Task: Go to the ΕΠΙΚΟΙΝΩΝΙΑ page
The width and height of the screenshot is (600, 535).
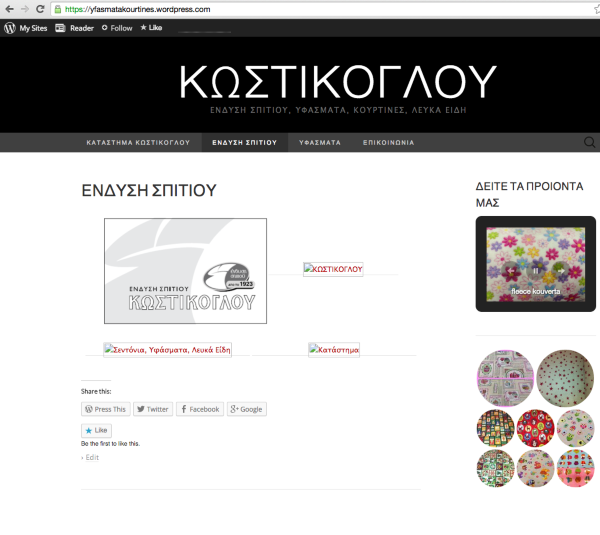Action: point(388,142)
